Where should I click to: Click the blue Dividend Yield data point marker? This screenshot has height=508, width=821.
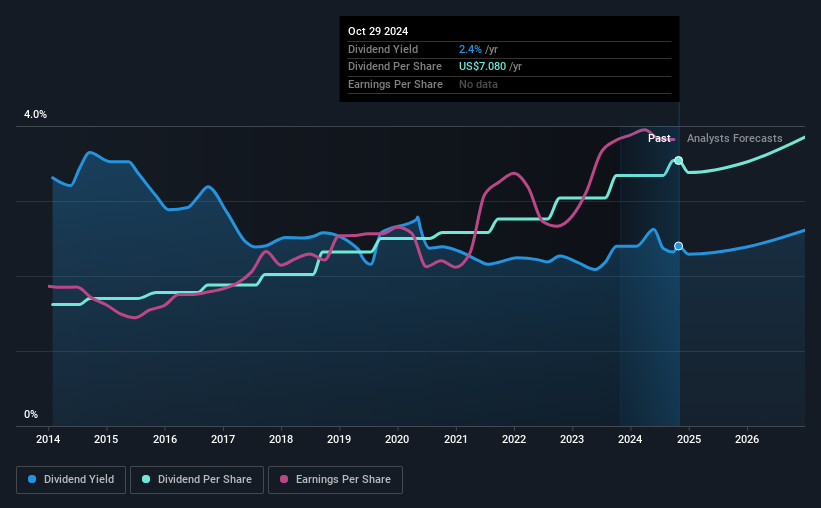679,246
